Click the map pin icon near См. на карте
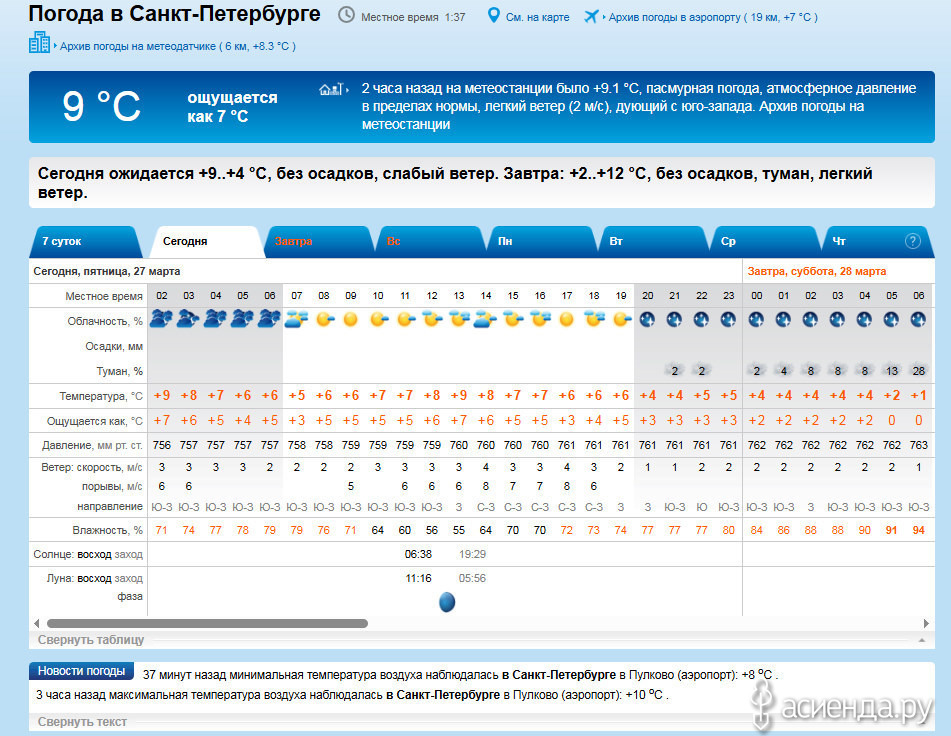This screenshot has width=951, height=736. [493, 16]
